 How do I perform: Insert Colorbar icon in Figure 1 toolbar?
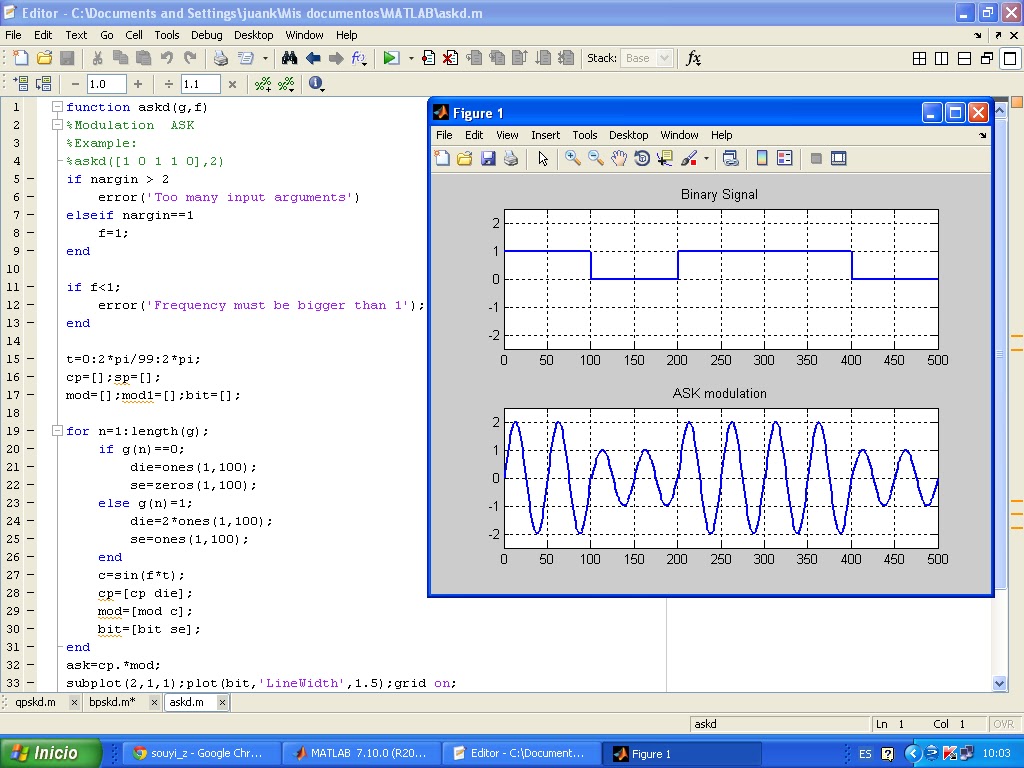(761, 158)
